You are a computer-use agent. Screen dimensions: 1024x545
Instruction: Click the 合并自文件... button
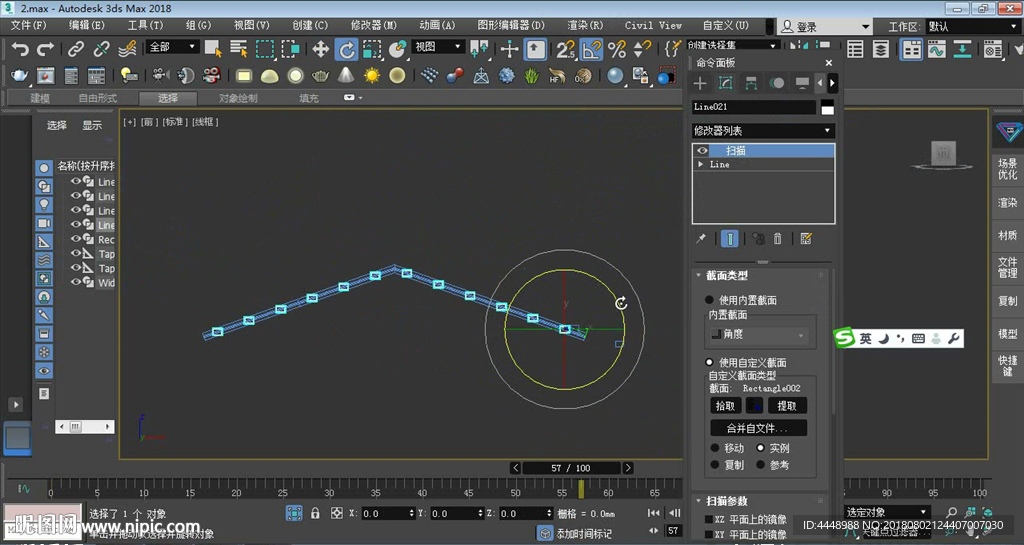pos(758,428)
